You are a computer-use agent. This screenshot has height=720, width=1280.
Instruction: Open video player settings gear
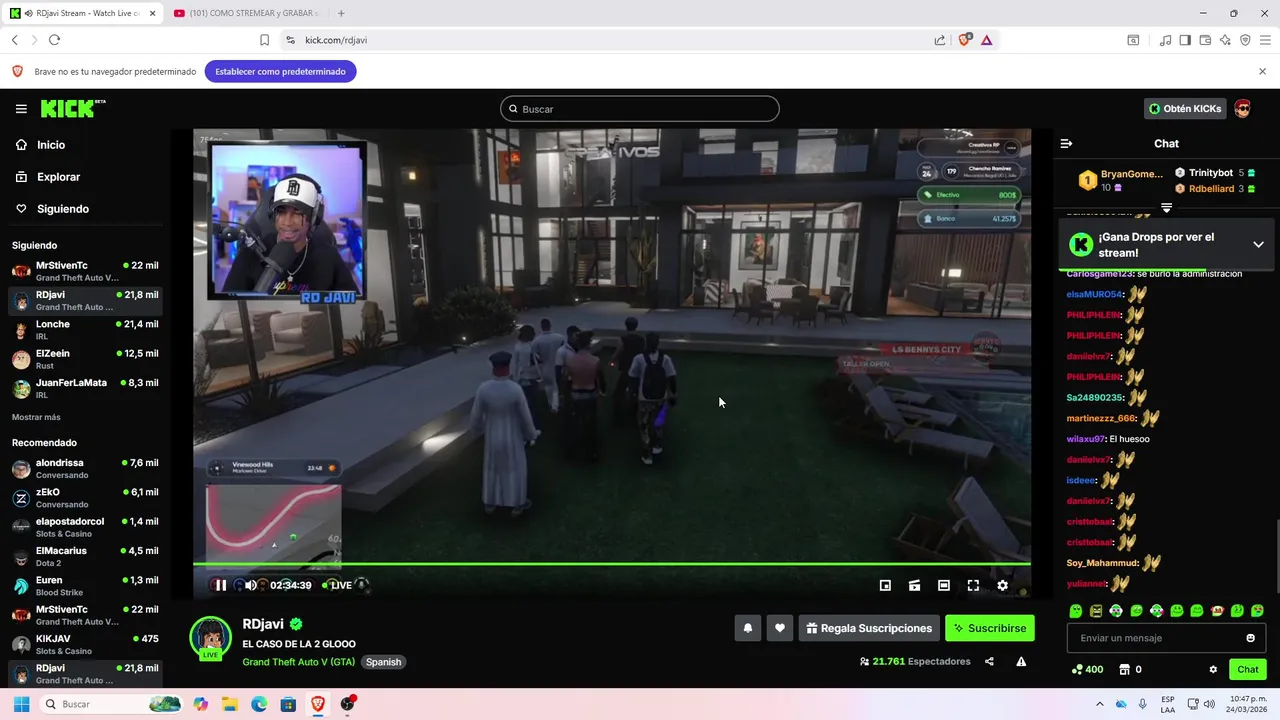1002,585
